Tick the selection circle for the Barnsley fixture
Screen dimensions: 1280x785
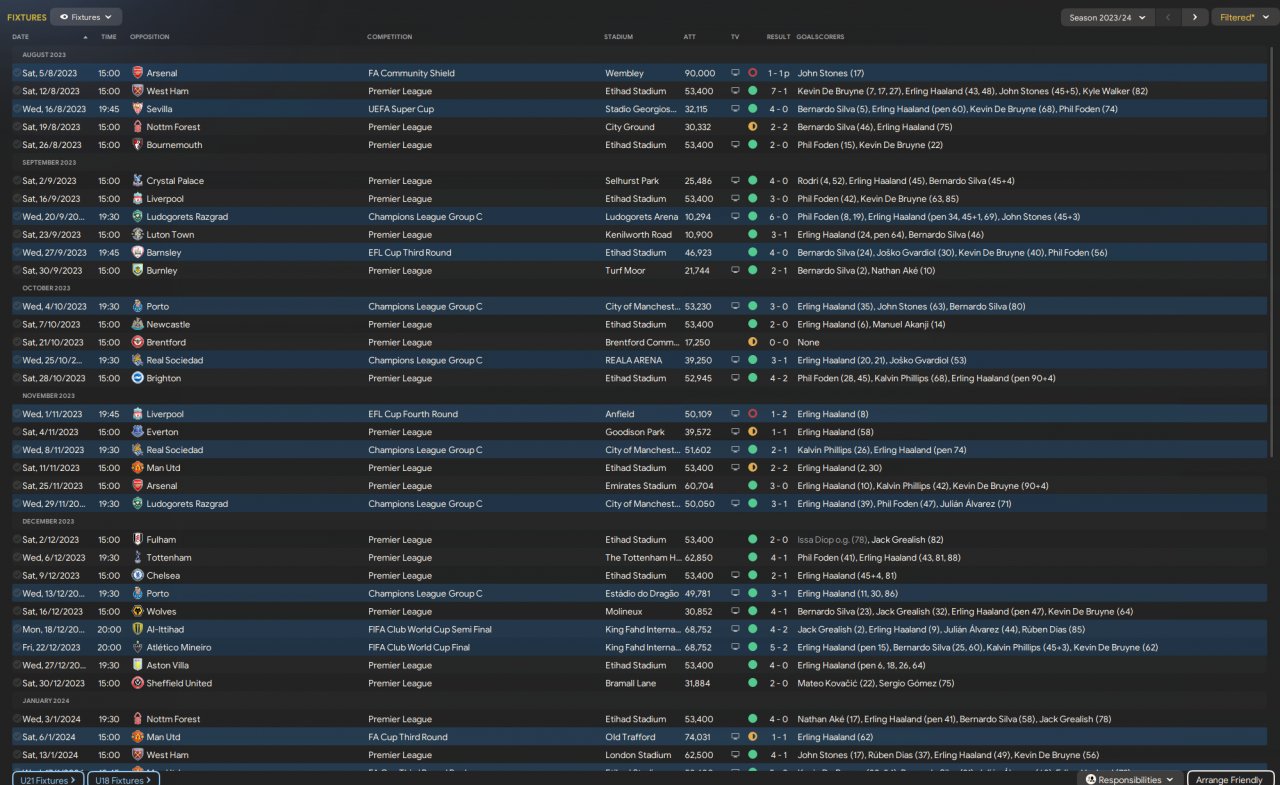coord(16,253)
